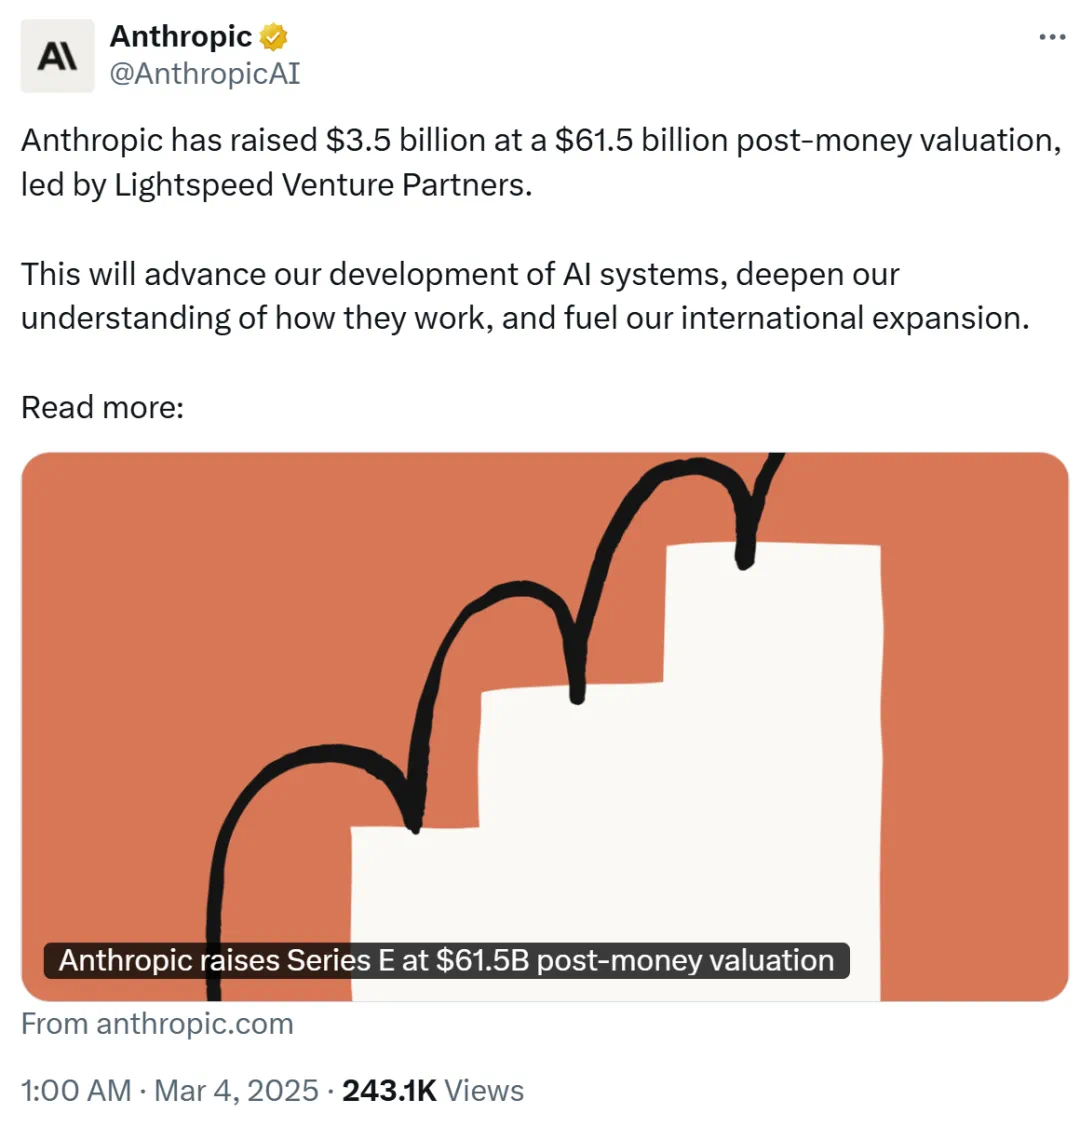The width and height of the screenshot is (1080, 1127).
Task: Open the Anthropic display name profile link
Action: coord(180,36)
